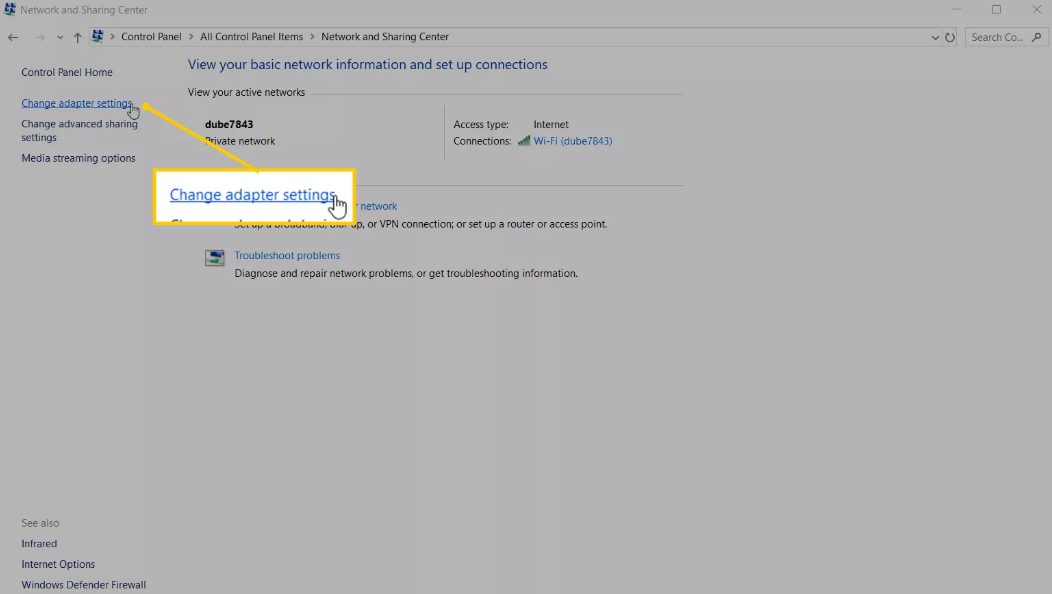This screenshot has width=1052, height=594.
Task: Refresh the Network and Sharing Center page
Action: click(950, 38)
